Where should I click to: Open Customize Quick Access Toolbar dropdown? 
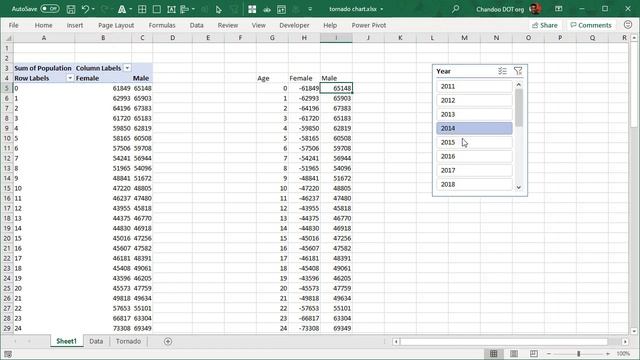pos(310,9)
